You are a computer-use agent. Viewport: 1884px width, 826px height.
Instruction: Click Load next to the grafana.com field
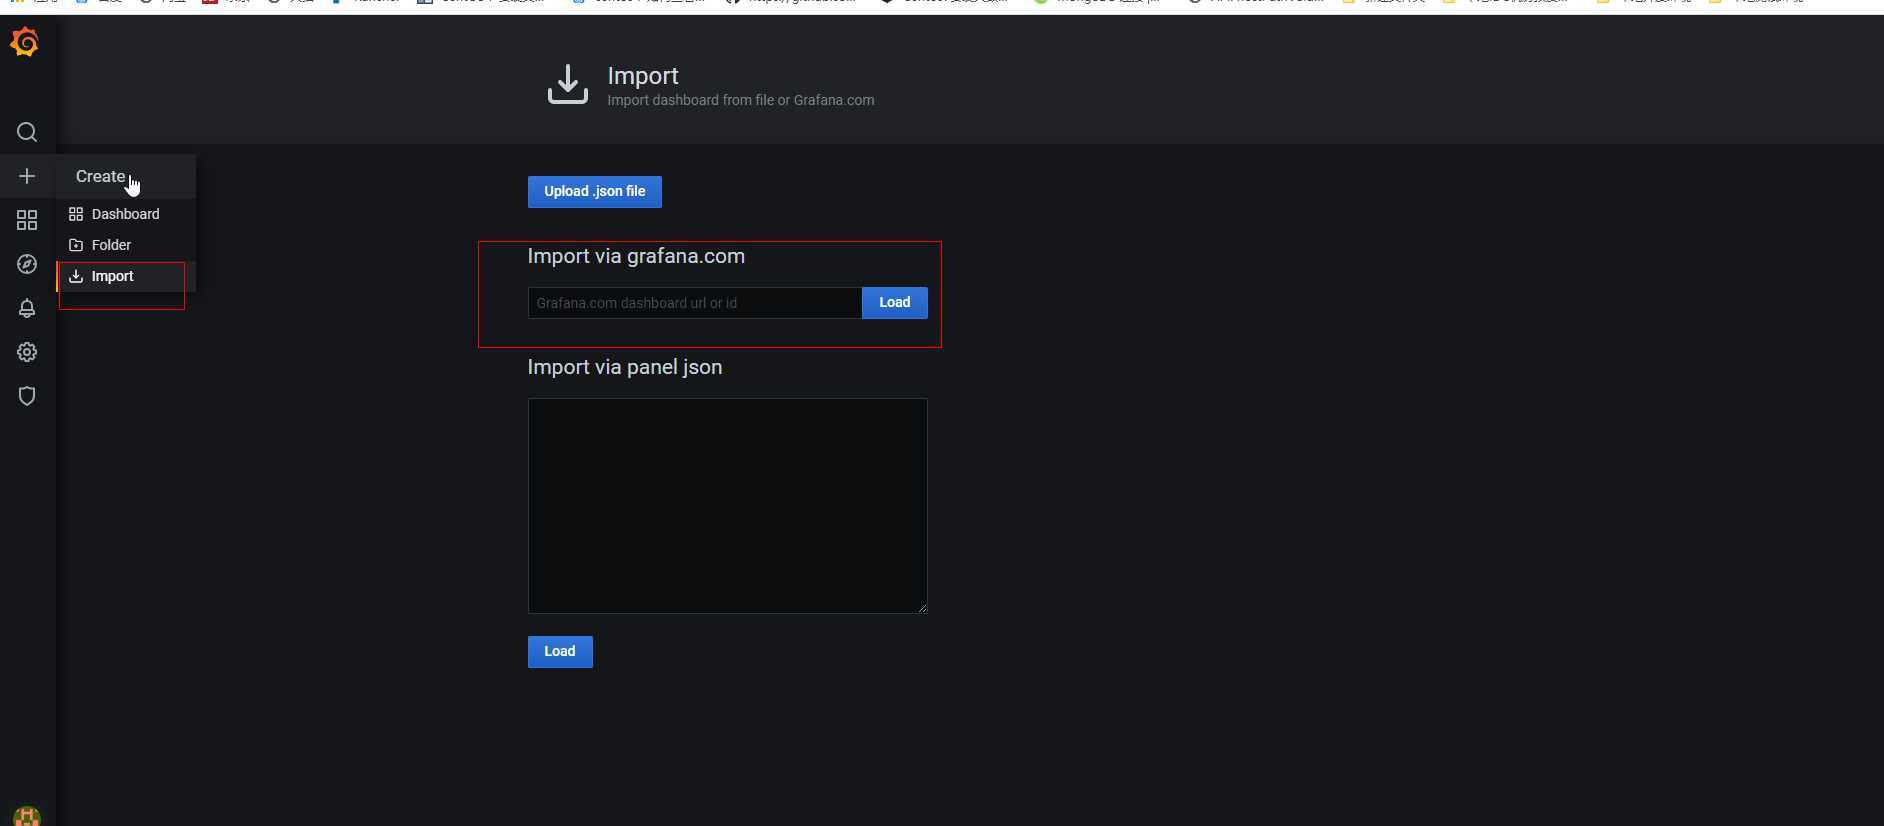(895, 303)
